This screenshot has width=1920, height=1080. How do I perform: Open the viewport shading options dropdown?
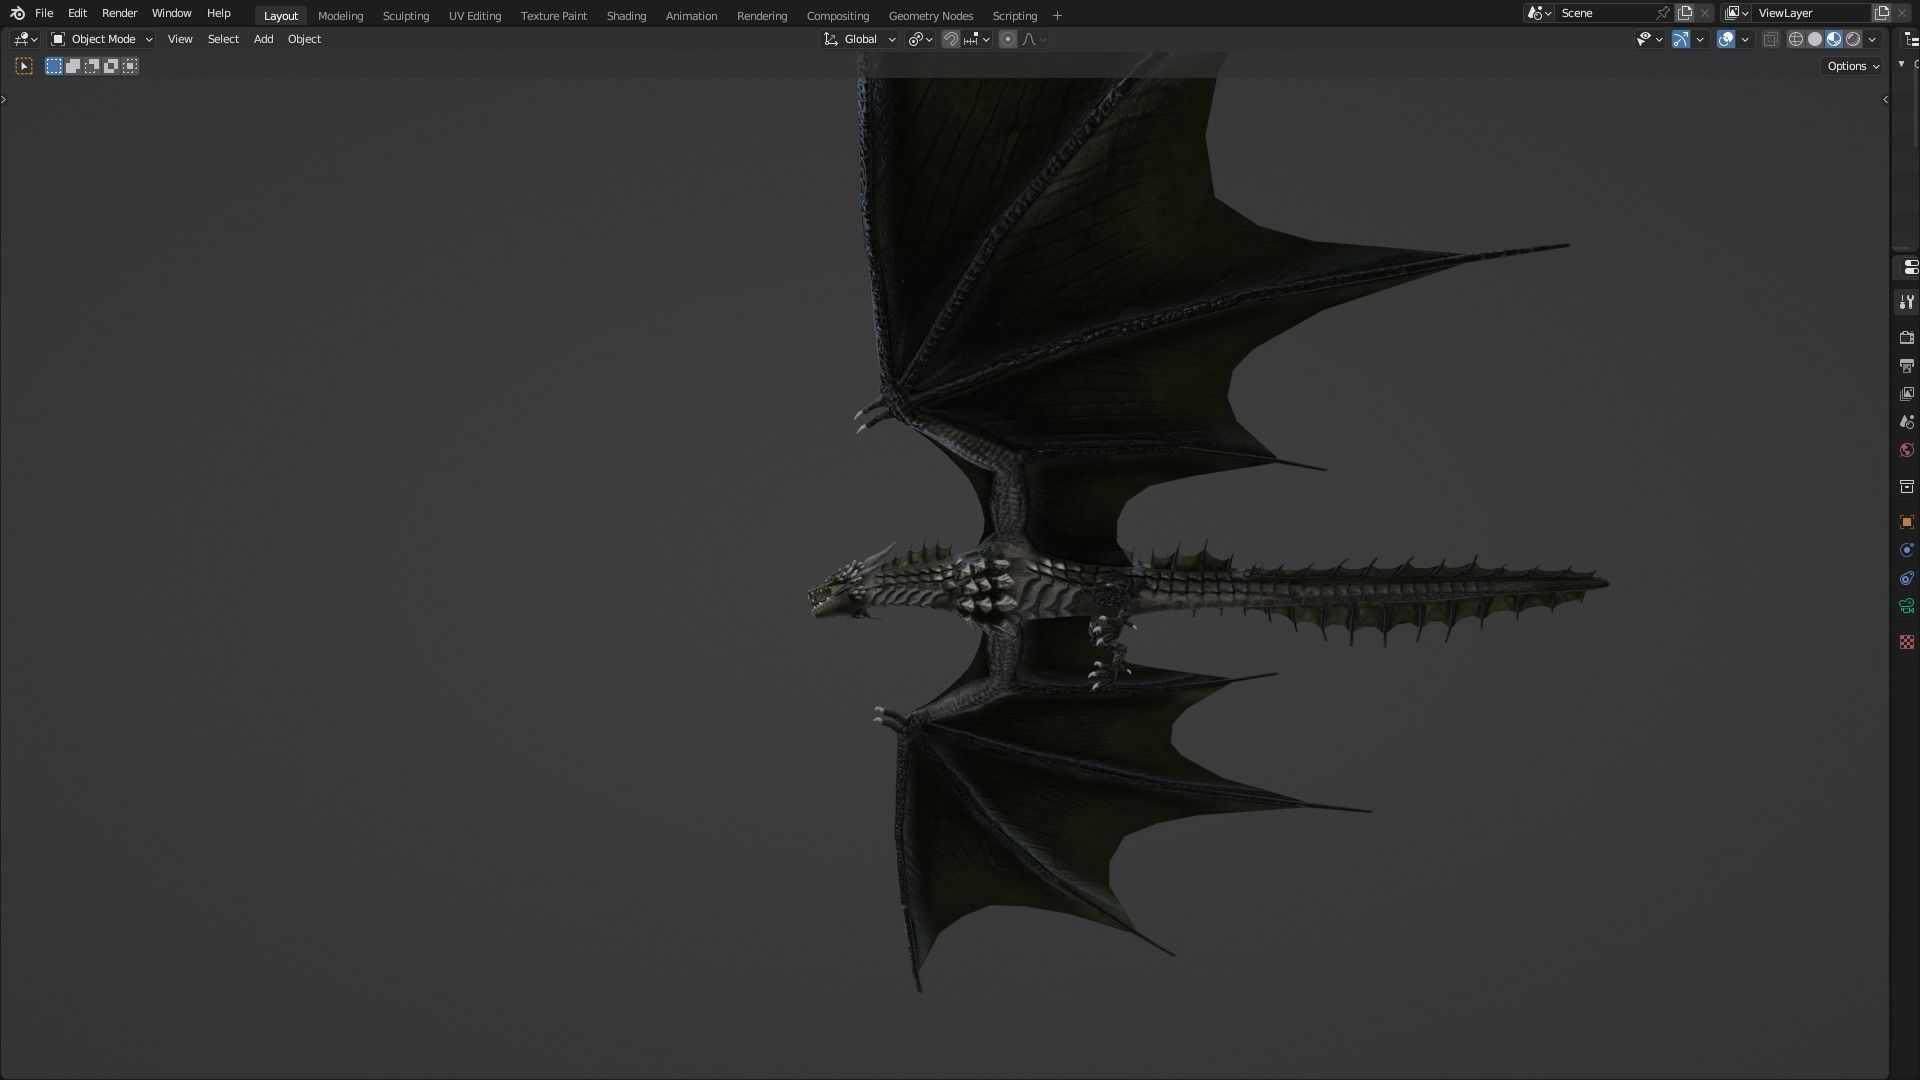[x=1872, y=39]
